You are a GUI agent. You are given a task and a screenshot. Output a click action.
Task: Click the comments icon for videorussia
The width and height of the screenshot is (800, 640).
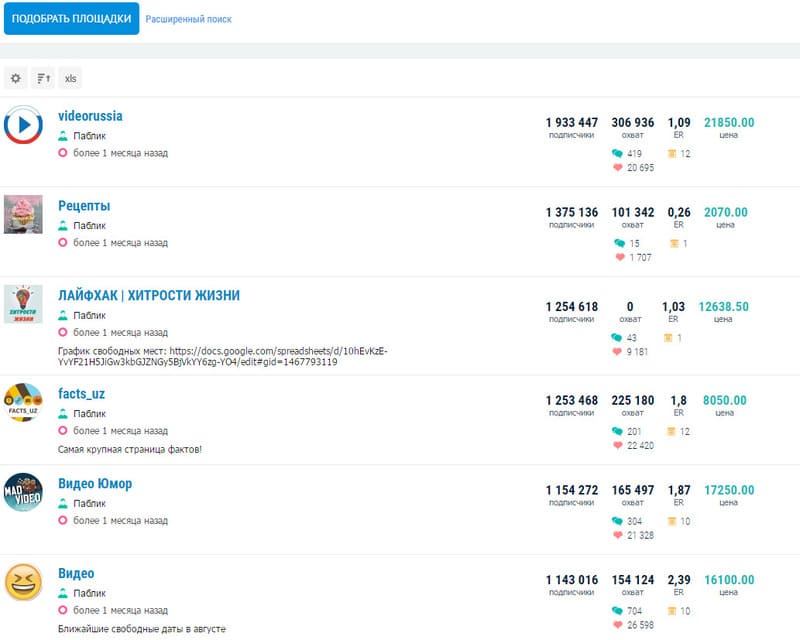617,154
